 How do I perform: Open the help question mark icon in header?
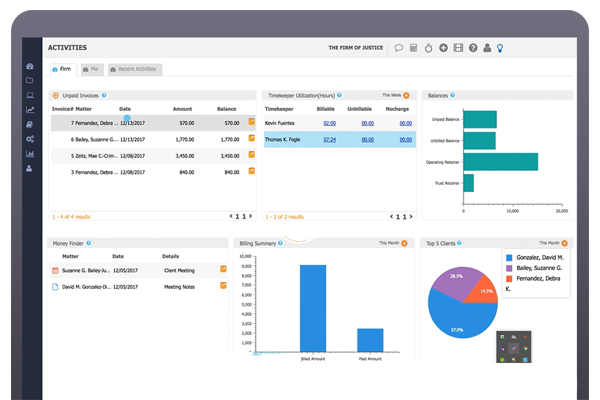pos(473,48)
